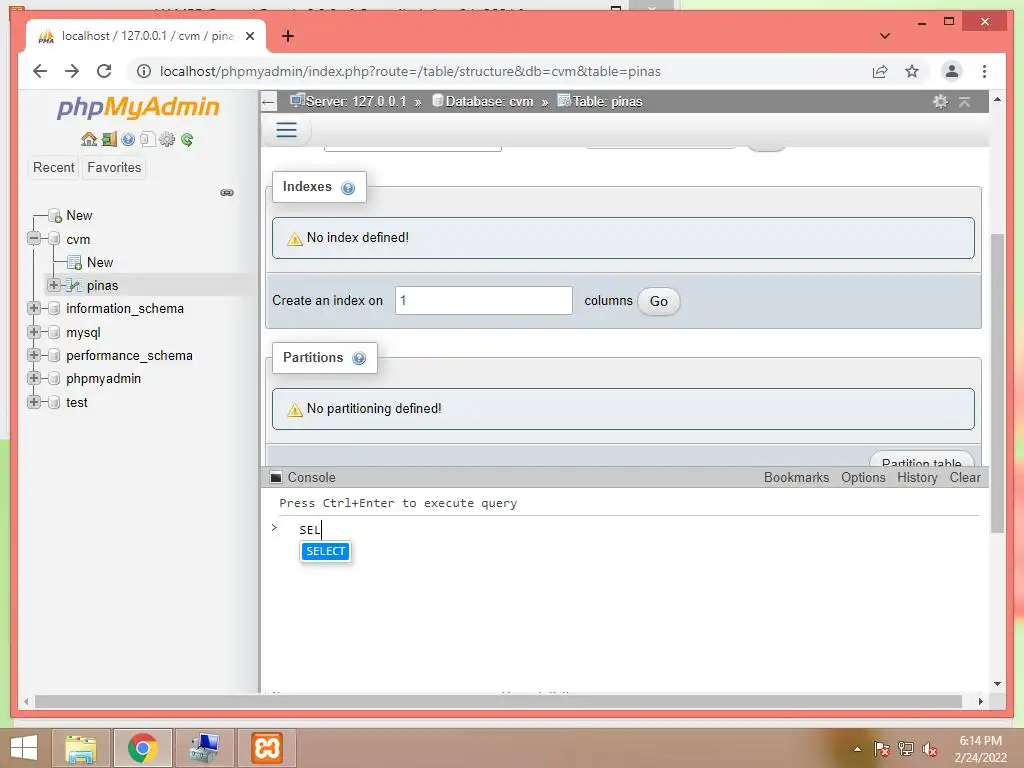The image size is (1024, 768).
Task: Click the Partitions help icon
Action: coord(359,359)
